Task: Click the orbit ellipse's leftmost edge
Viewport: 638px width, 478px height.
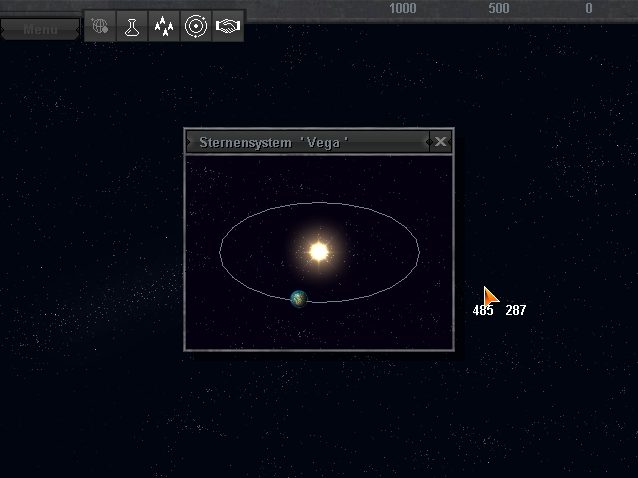Action: click(x=220, y=252)
